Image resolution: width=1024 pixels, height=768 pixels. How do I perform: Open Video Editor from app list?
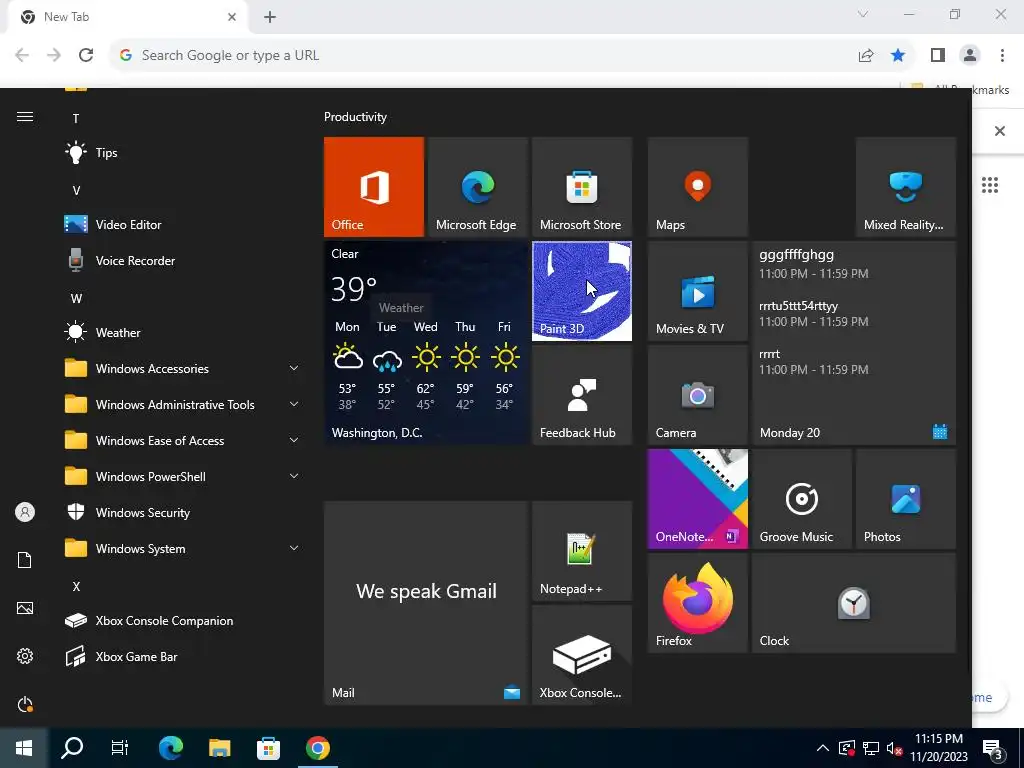183,225
